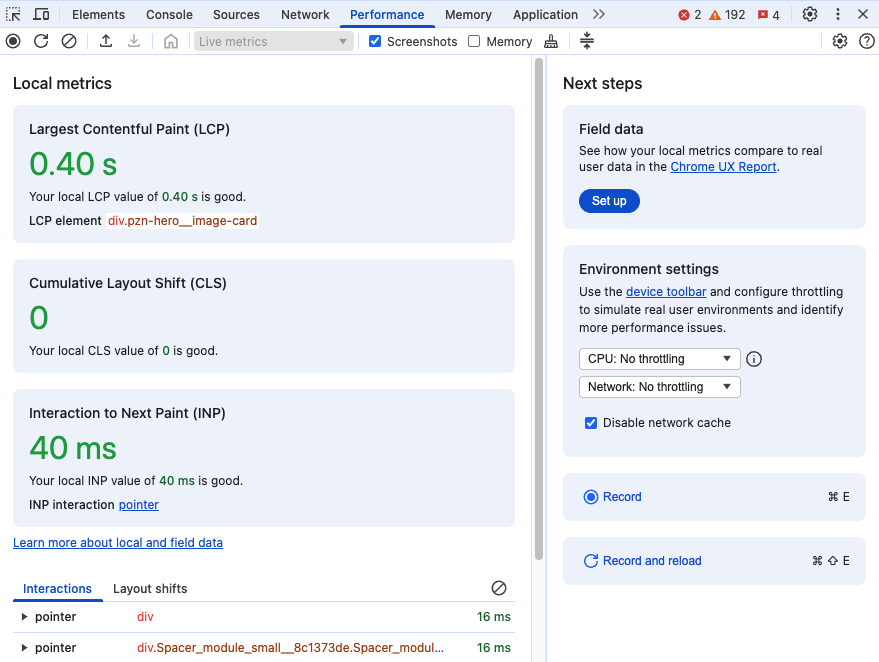The width and height of the screenshot is (879, 662).
Task: Open the Live metrics dropdown
Action: point(274,41)
